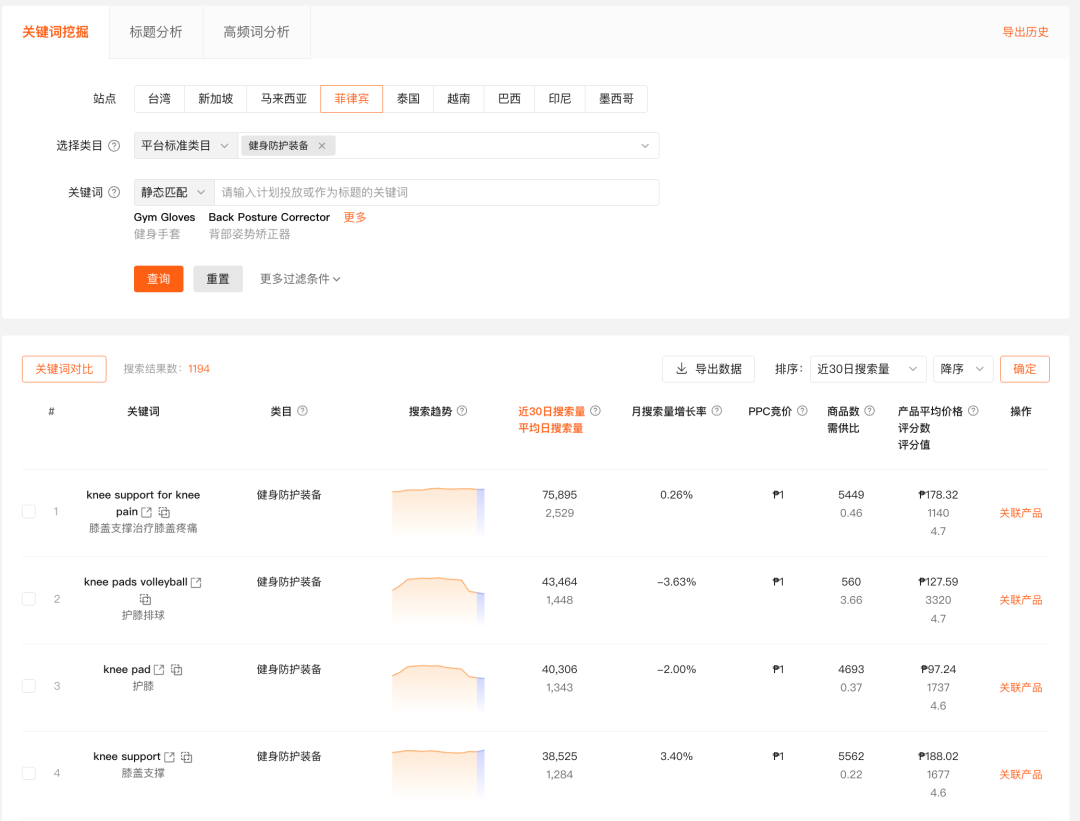Click search trend chart for knee pads volleyball
Image resolution: width=1080 pixels, height=821 pixels.
point(438,600)
